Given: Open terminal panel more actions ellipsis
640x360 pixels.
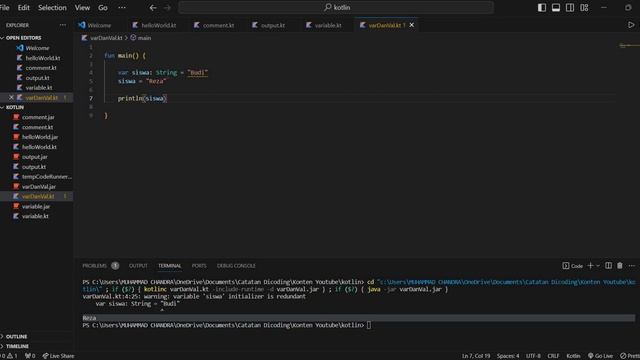Looking at the screenshot, I should pos(631,266).
